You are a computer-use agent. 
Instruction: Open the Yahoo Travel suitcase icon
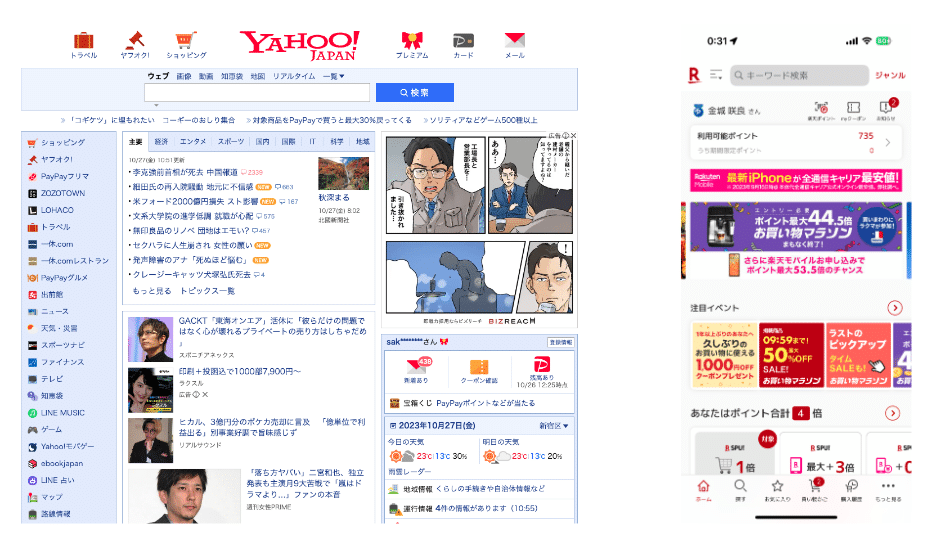(83, 41)
